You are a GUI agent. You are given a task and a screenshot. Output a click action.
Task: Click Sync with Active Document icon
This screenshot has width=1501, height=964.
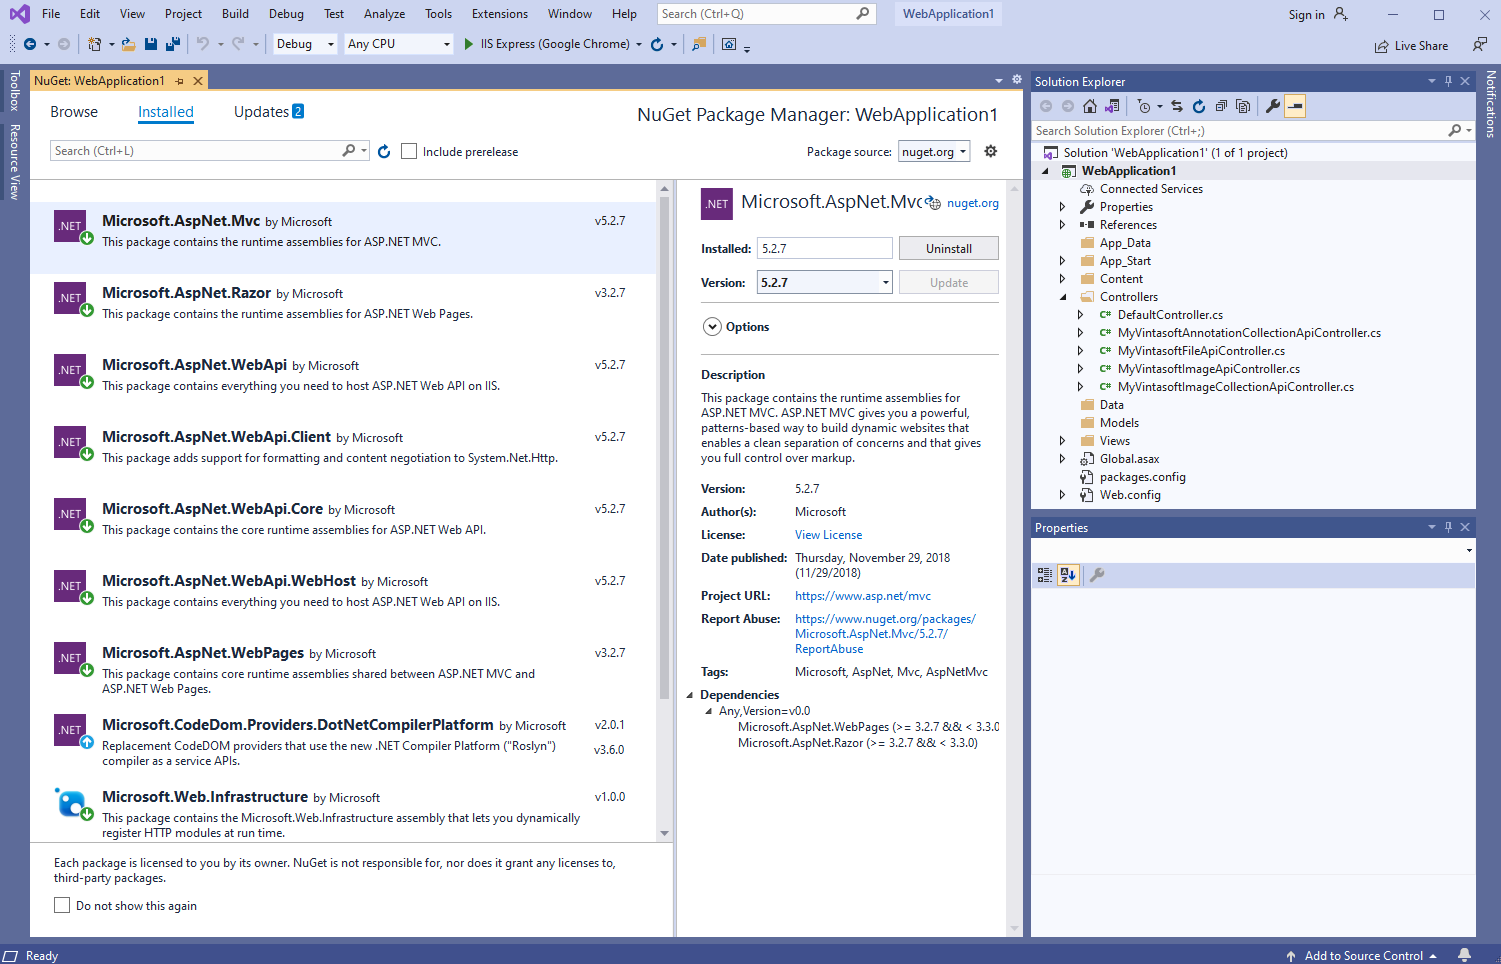[1177, 106]
